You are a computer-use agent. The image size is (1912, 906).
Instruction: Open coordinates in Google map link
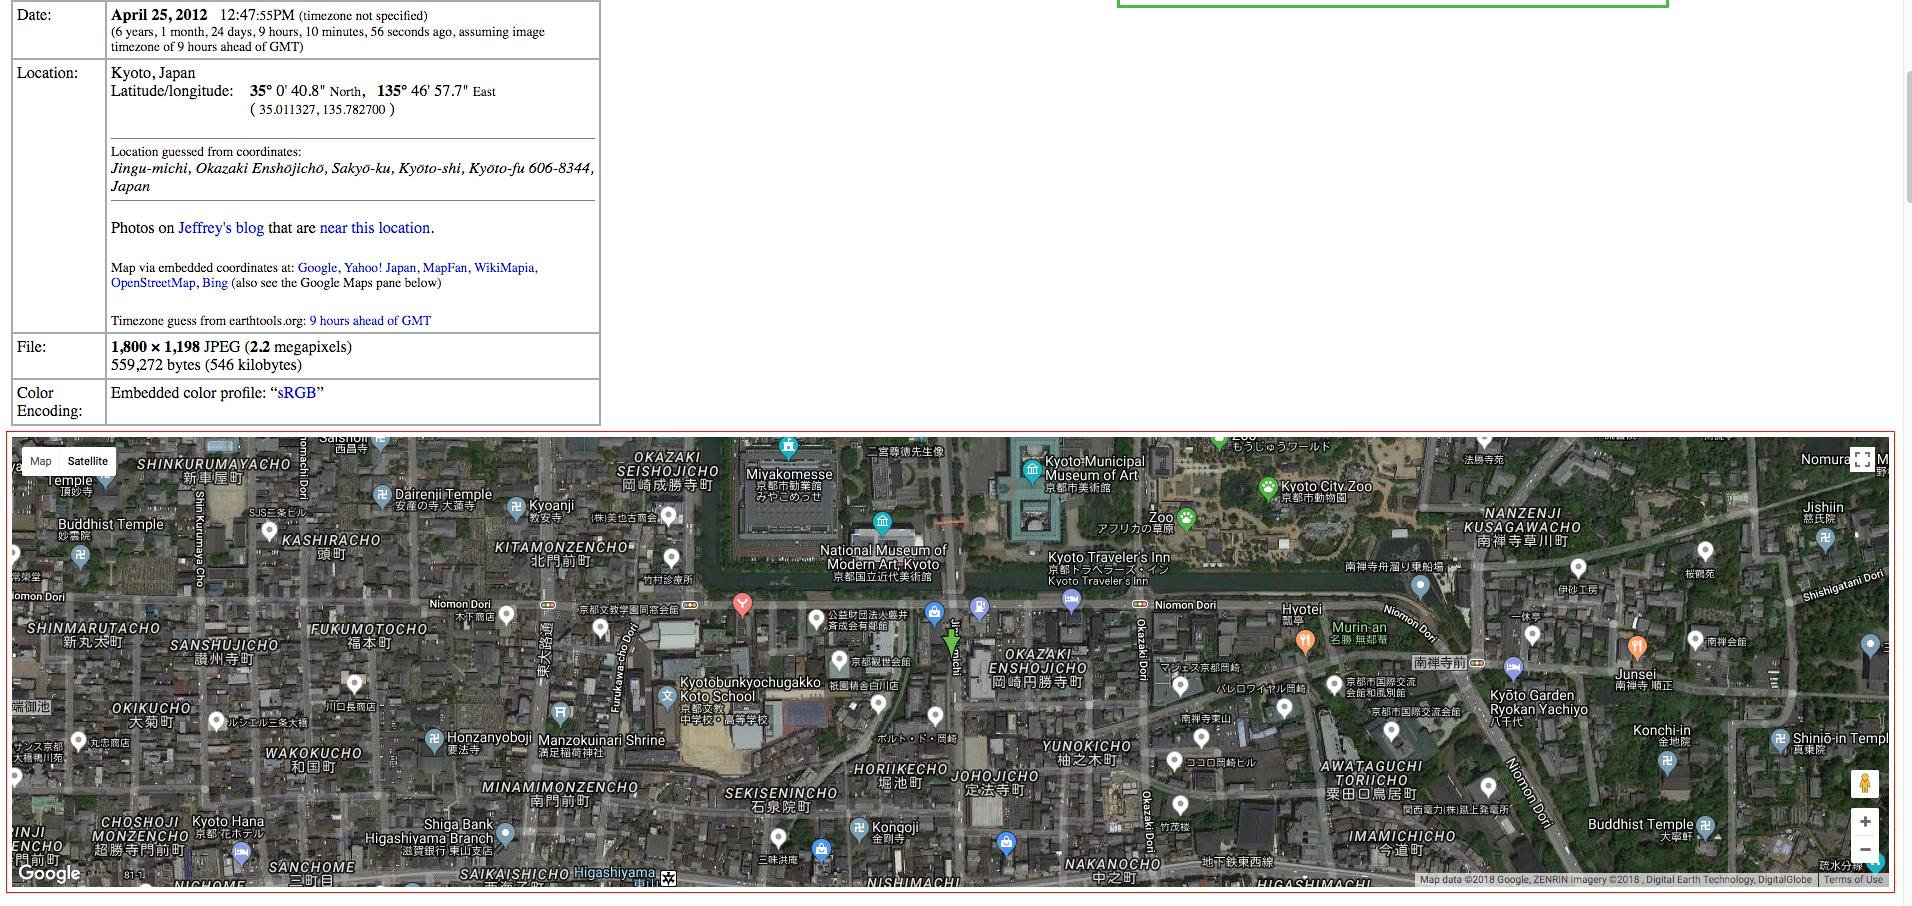click(x=317, y=268)
